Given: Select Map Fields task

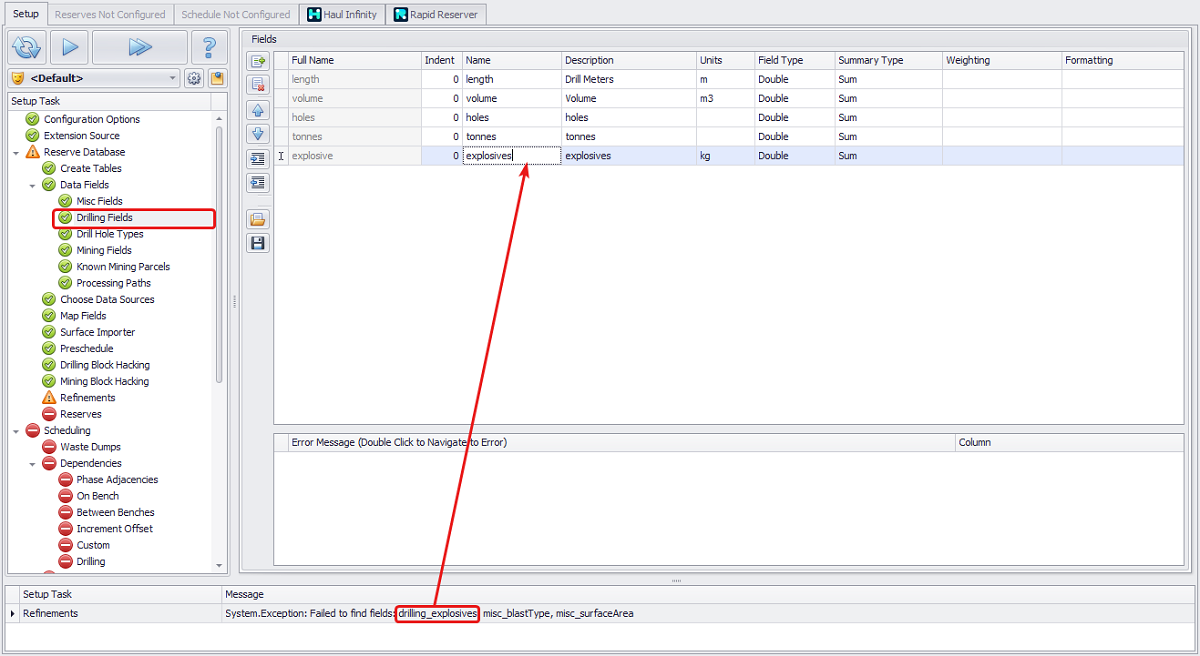Looking at the screenshot, I should point(83,316).
